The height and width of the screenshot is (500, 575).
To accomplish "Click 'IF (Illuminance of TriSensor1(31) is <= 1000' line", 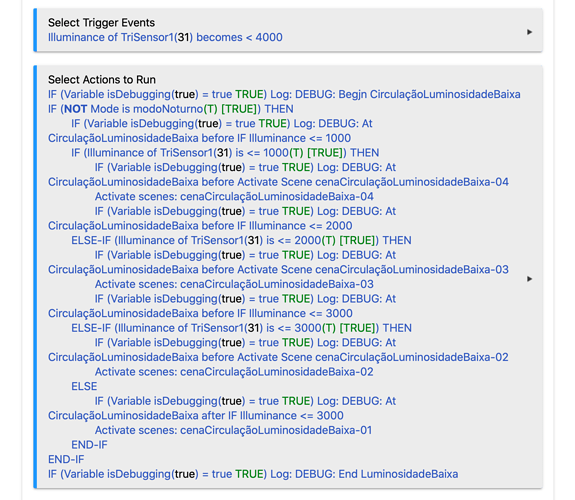I will [x=225, y=153].
